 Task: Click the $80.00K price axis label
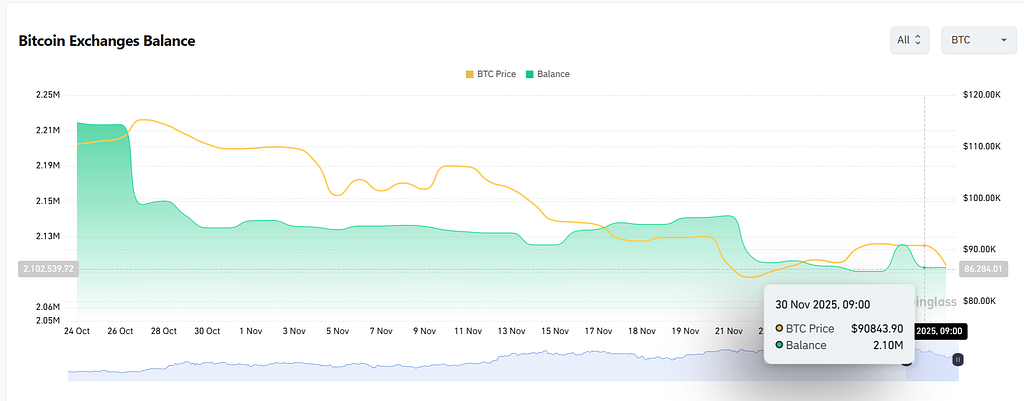979,300
